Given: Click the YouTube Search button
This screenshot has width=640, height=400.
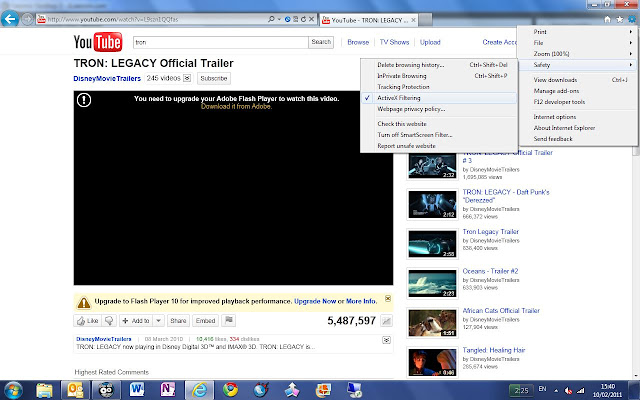Looking at the screenshot, I should [321, 42].
